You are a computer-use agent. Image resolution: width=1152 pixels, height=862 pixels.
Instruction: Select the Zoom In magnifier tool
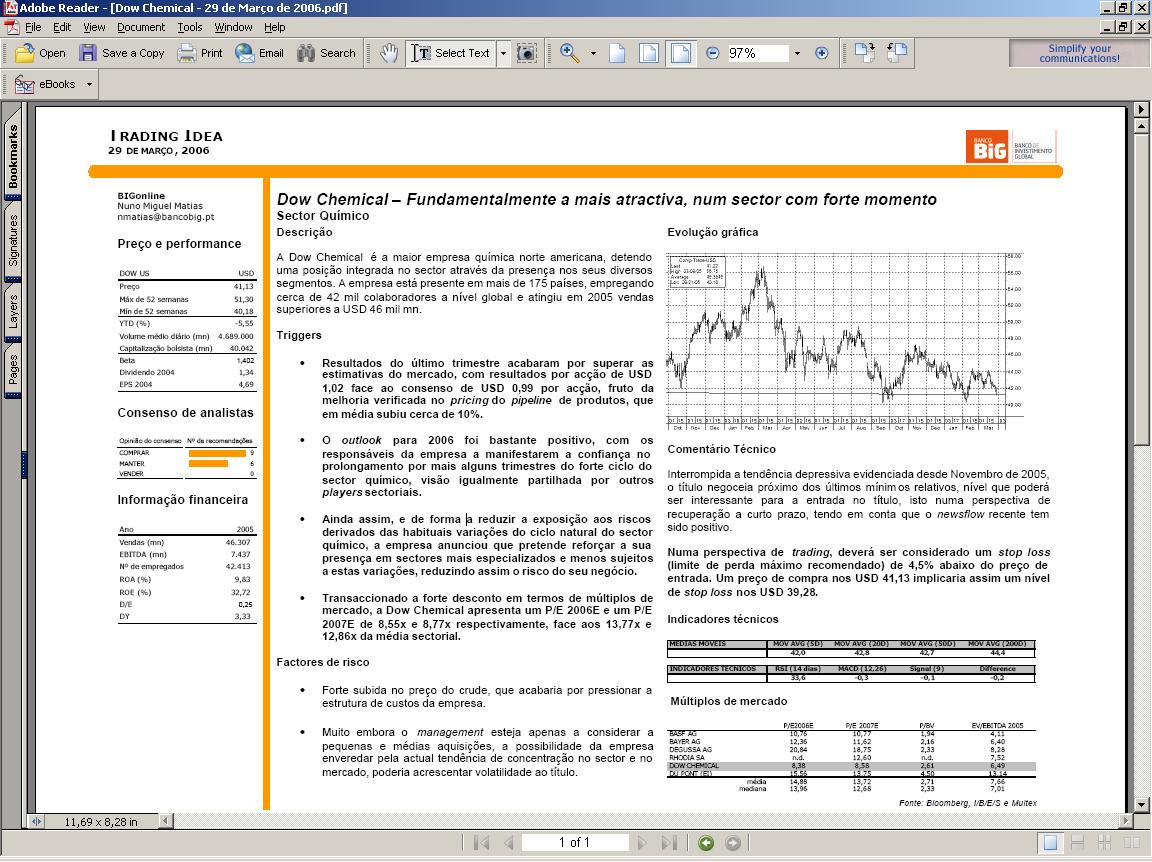click(x=569, y=53)
